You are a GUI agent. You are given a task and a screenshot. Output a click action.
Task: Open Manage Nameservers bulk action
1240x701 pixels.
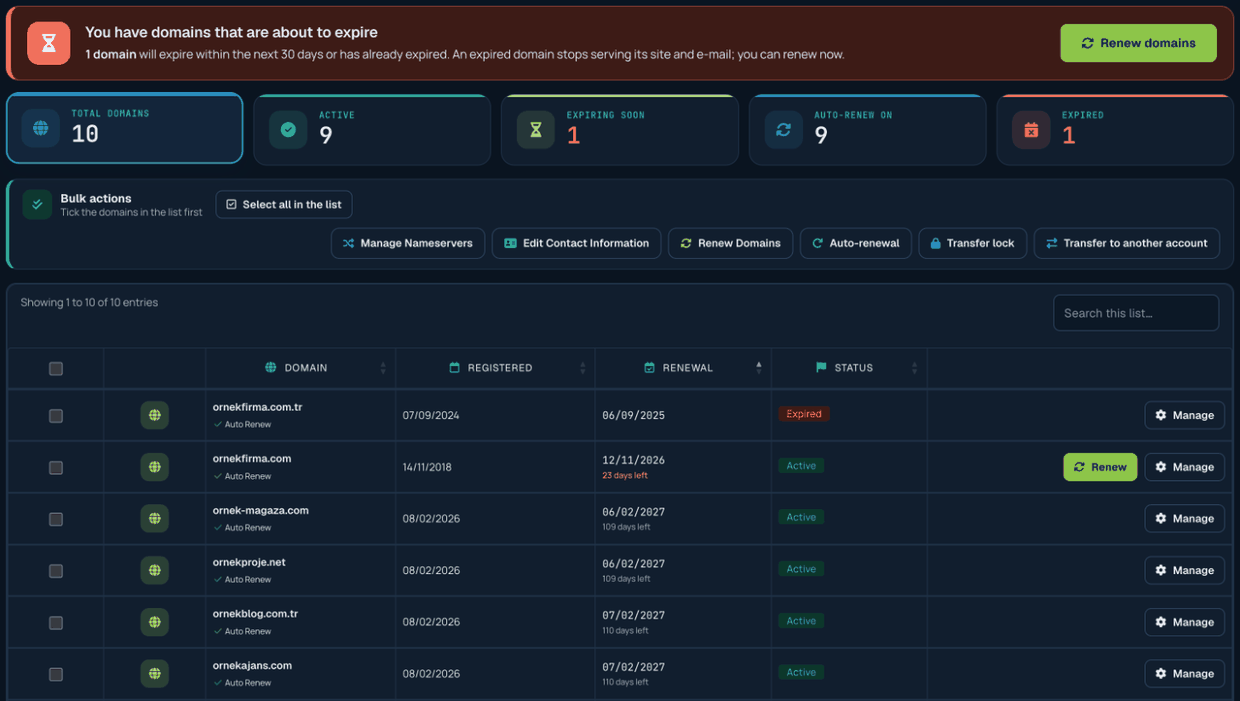(408, 243)
